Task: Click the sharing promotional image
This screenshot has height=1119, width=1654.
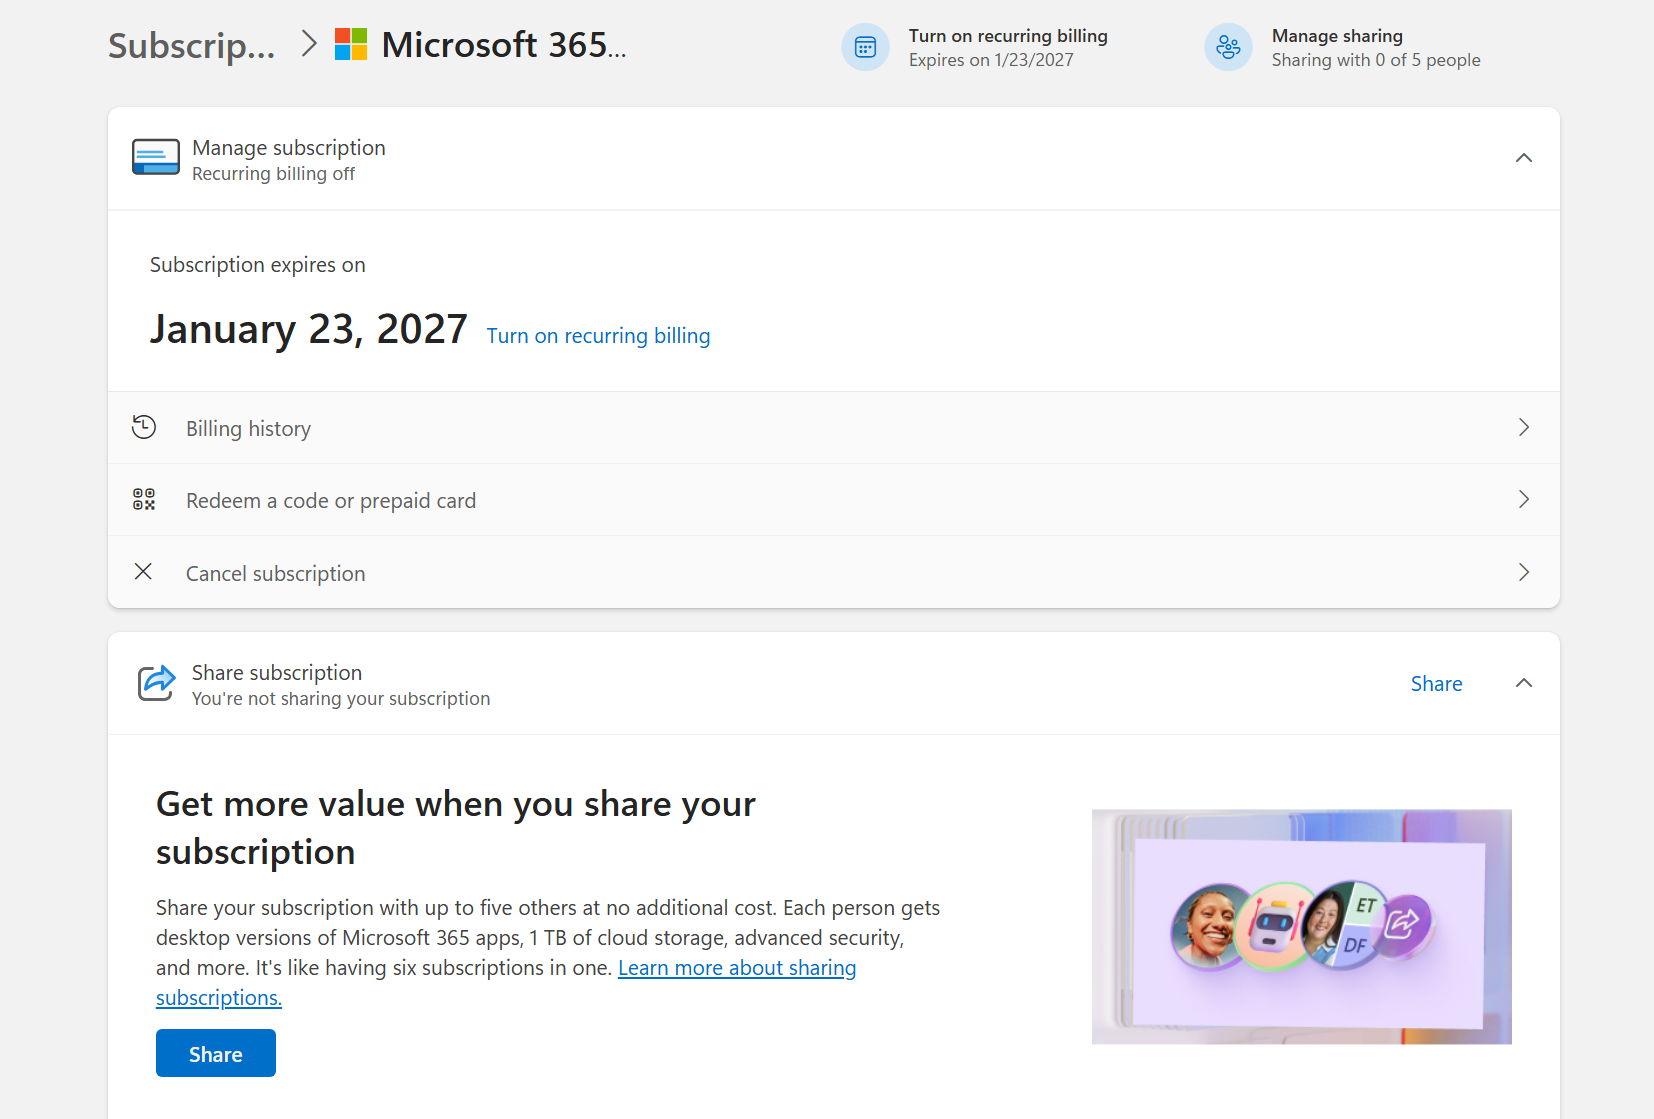Action: 1300,927
